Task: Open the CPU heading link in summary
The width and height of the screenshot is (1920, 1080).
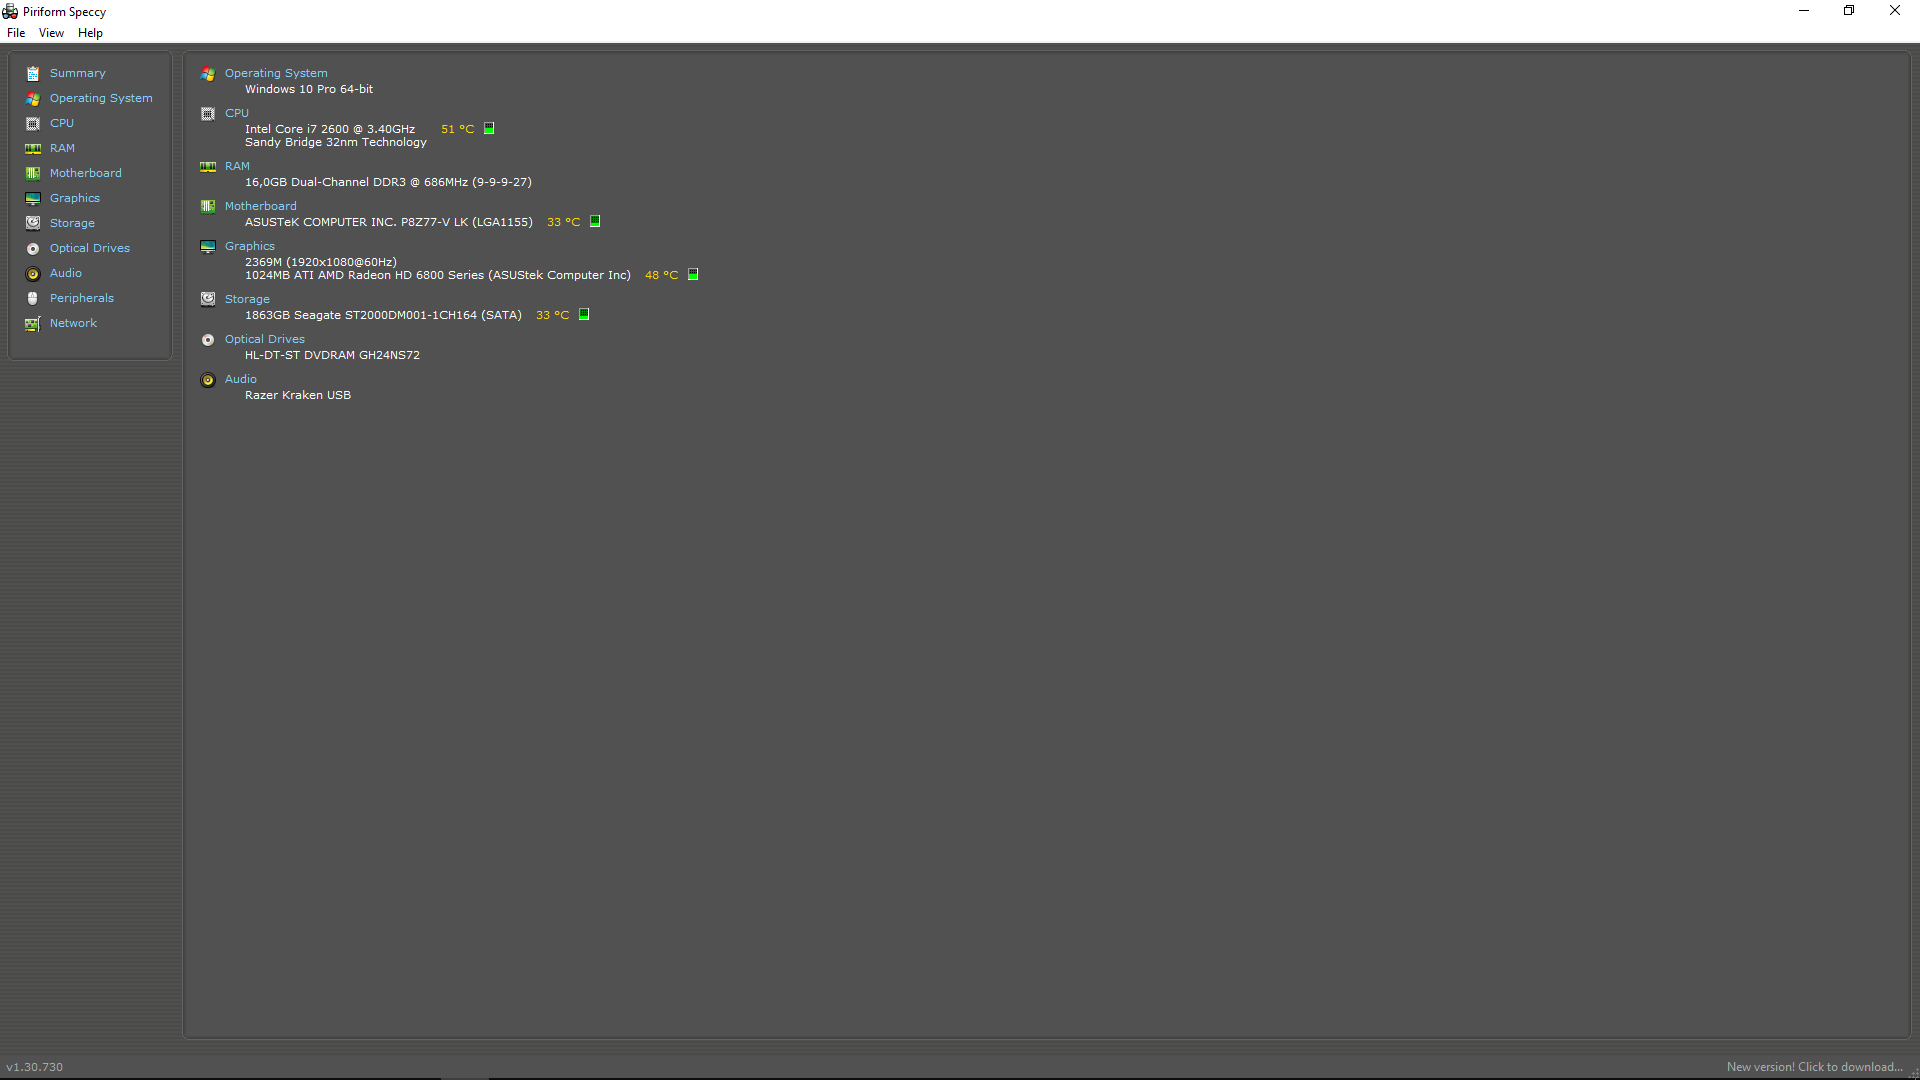Action: point(237,113)
